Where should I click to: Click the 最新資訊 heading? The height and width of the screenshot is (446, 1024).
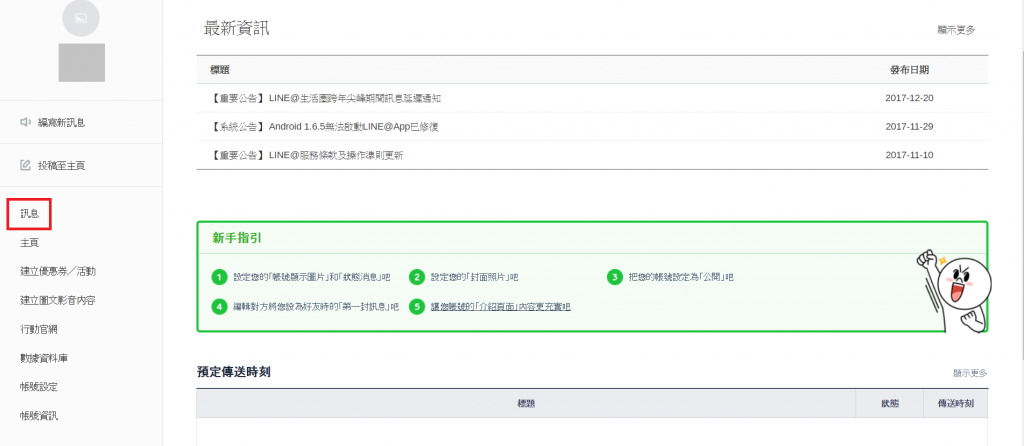pos(236,29)
